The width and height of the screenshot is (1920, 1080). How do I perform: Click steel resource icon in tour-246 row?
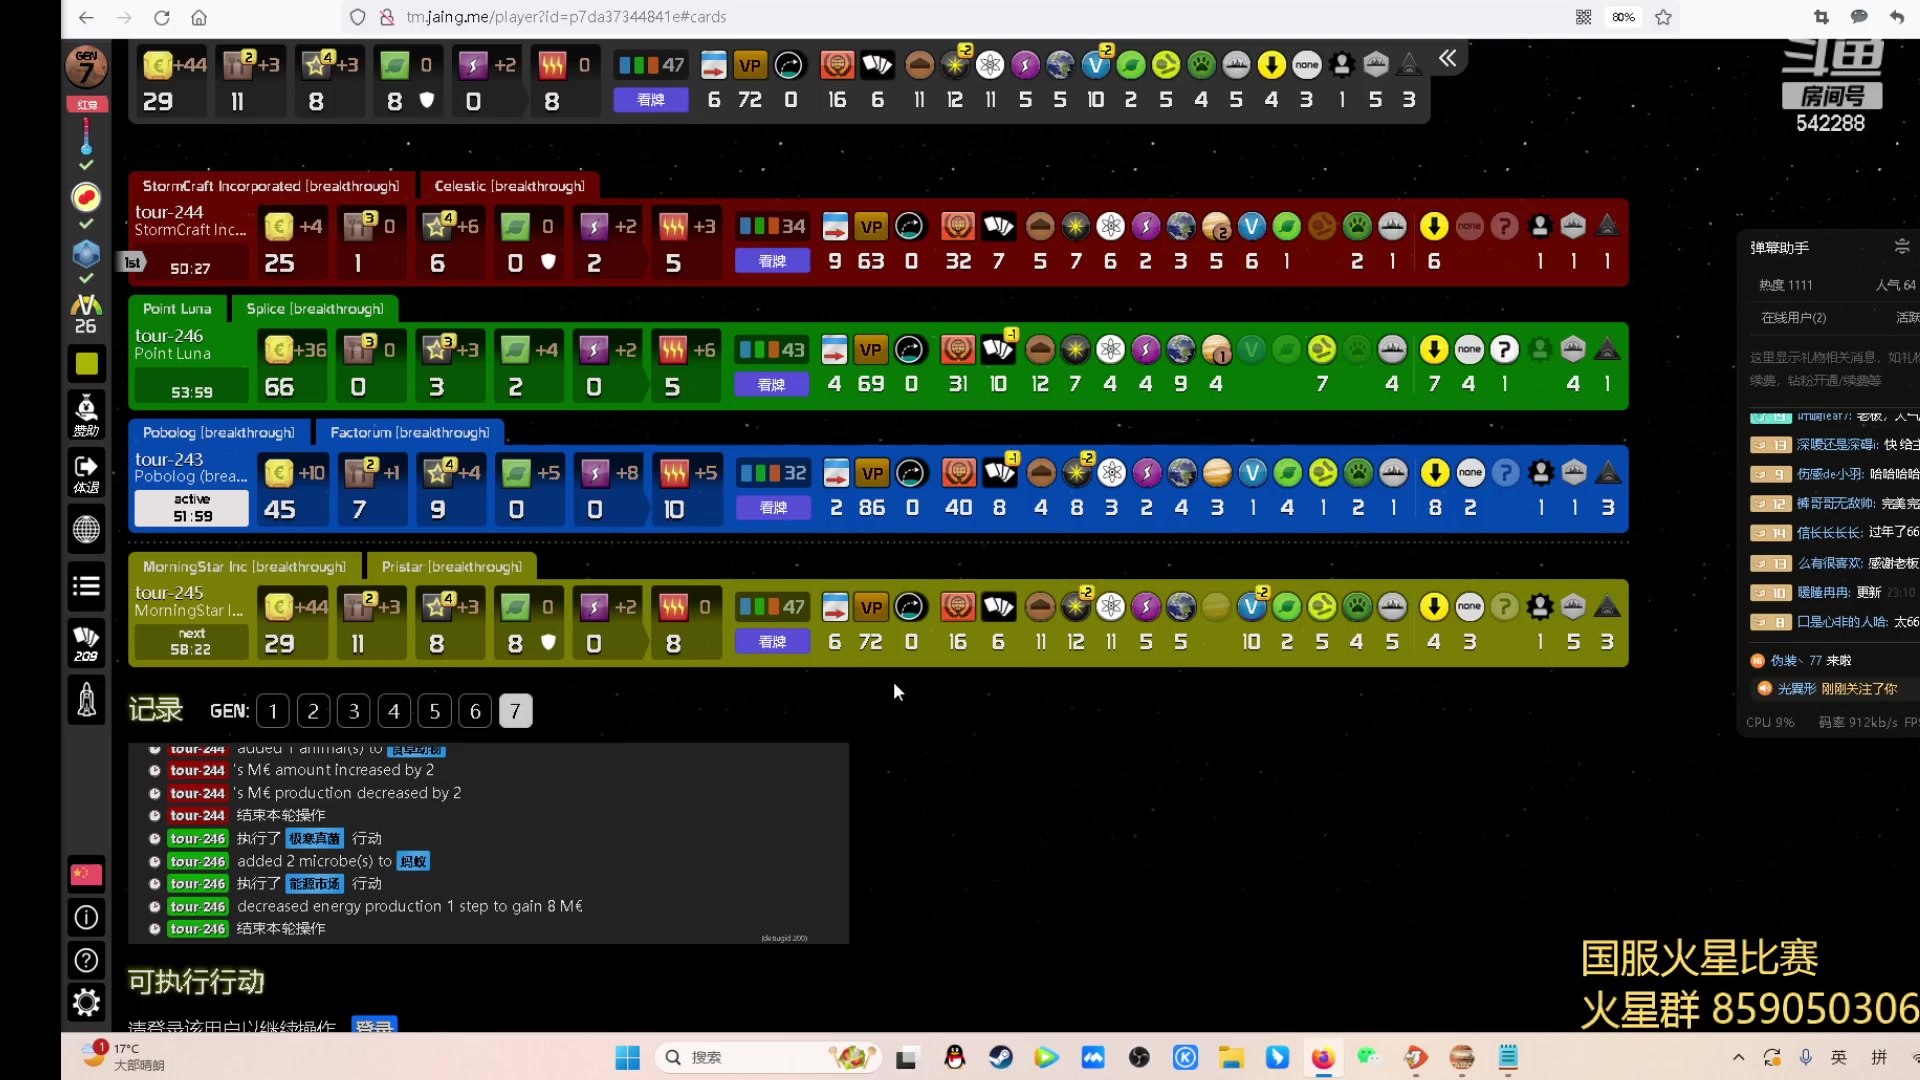[358, 350]
